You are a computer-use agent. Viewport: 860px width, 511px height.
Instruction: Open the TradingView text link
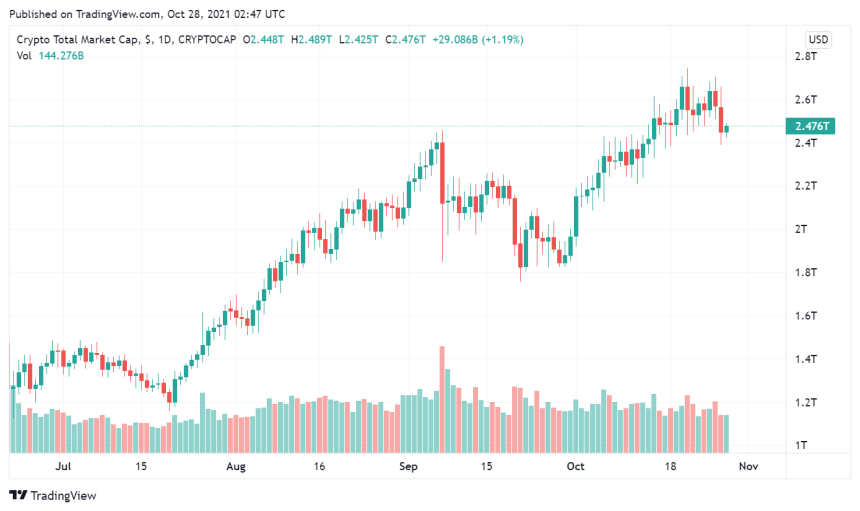tap(63, 496)
